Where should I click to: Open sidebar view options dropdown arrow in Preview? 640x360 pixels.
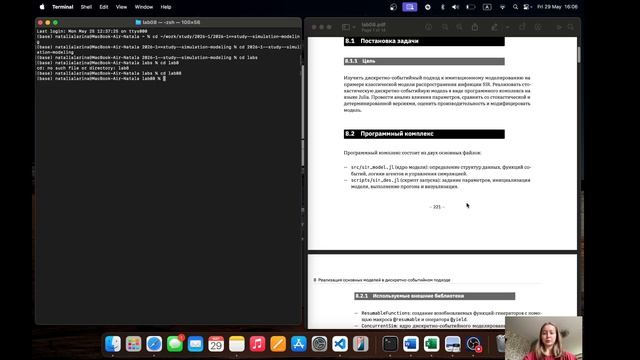tap(353, 27)
